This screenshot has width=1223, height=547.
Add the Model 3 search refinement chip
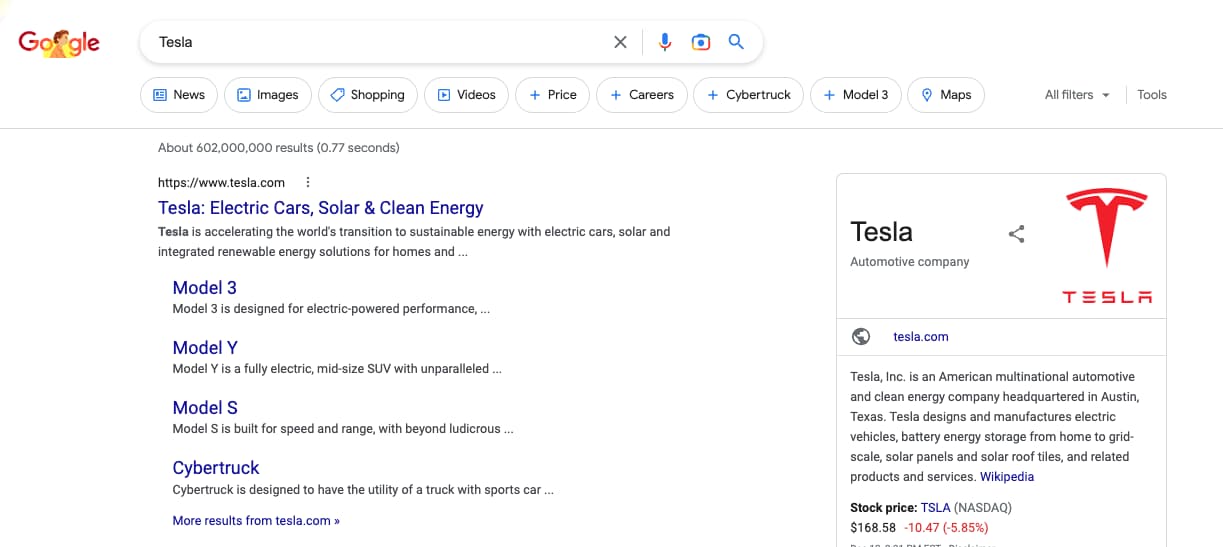(856, 95)
